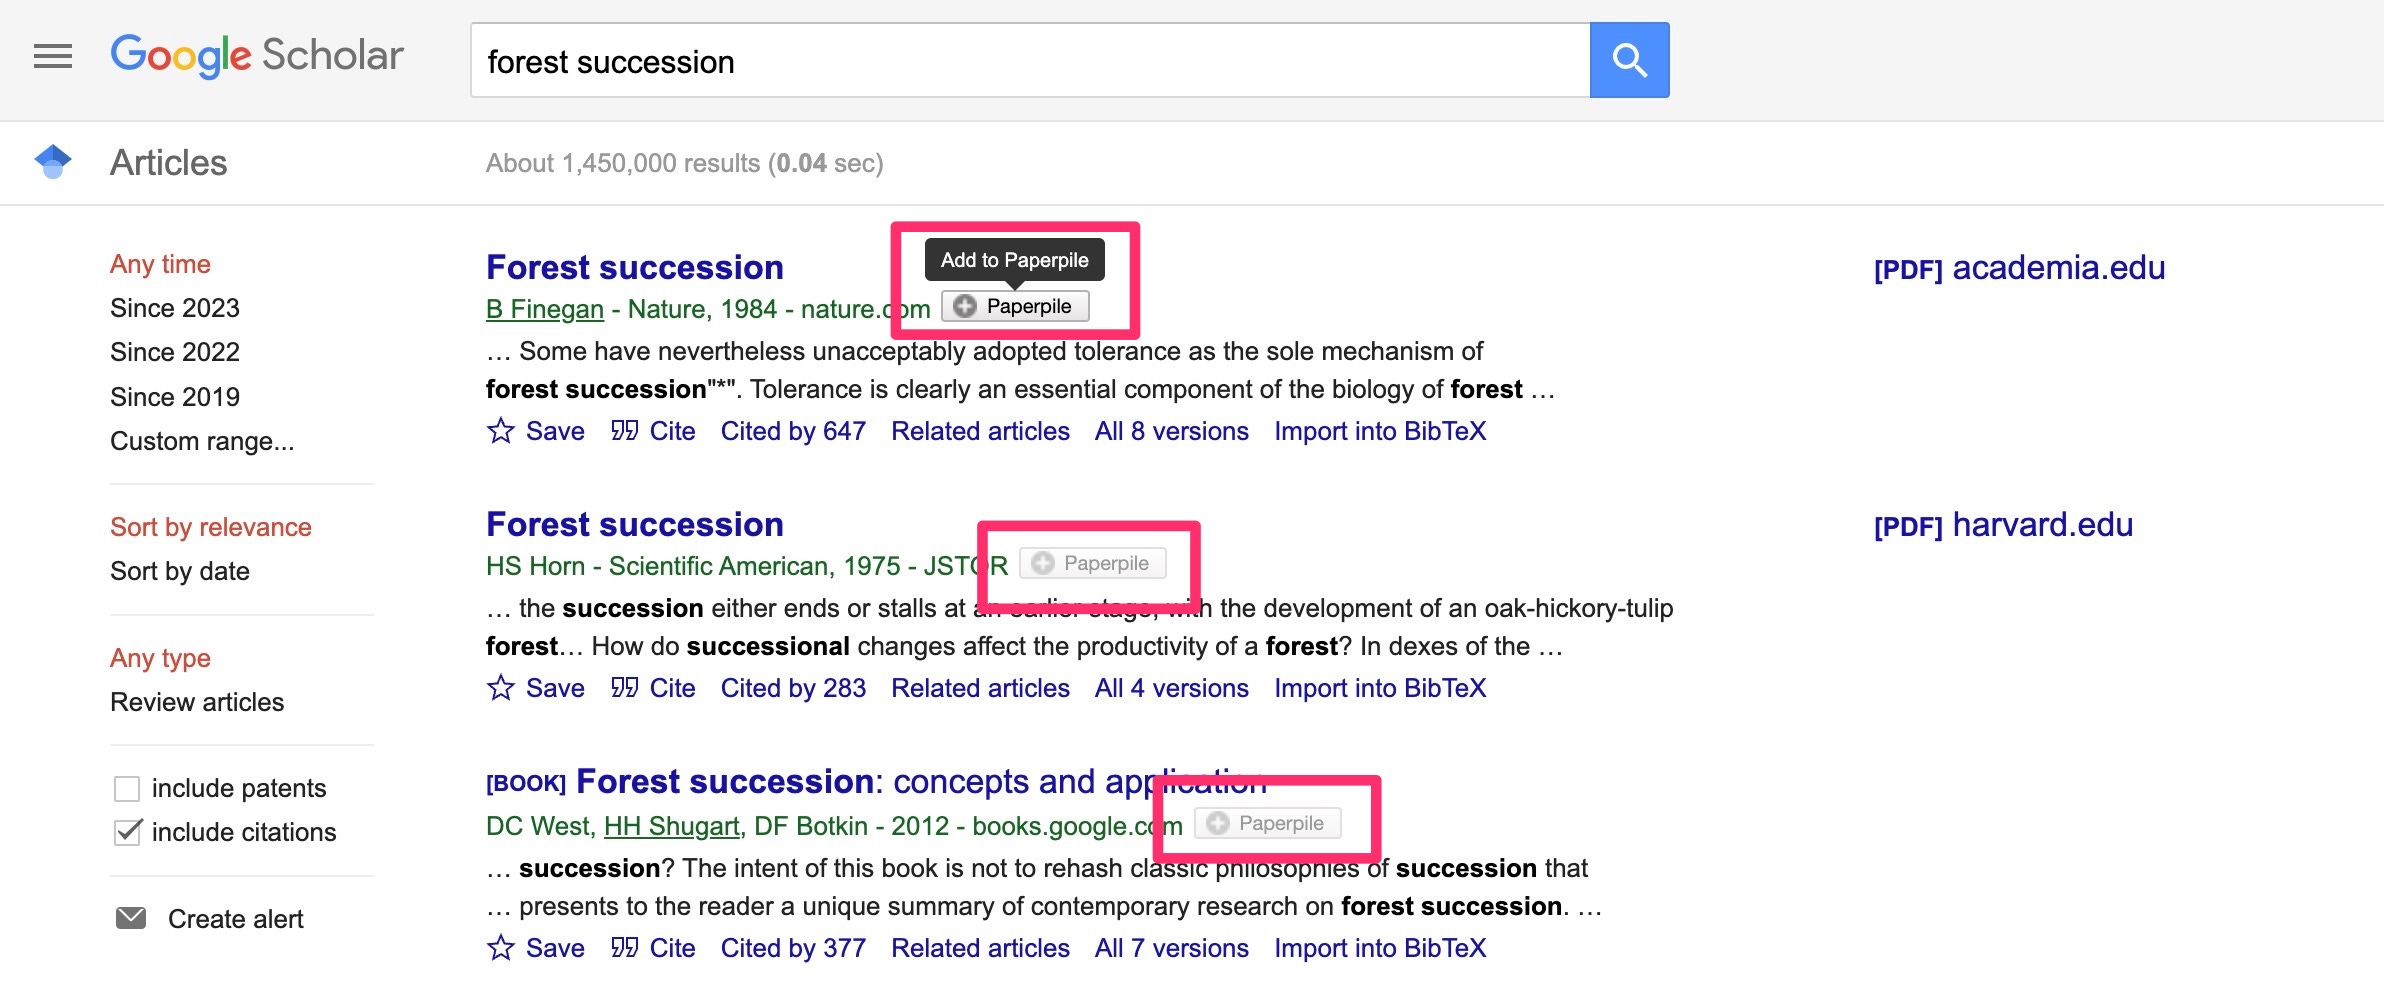The image size is (2384, 998).
Task: Filter results to Since 2022
Action: [175, 352]
